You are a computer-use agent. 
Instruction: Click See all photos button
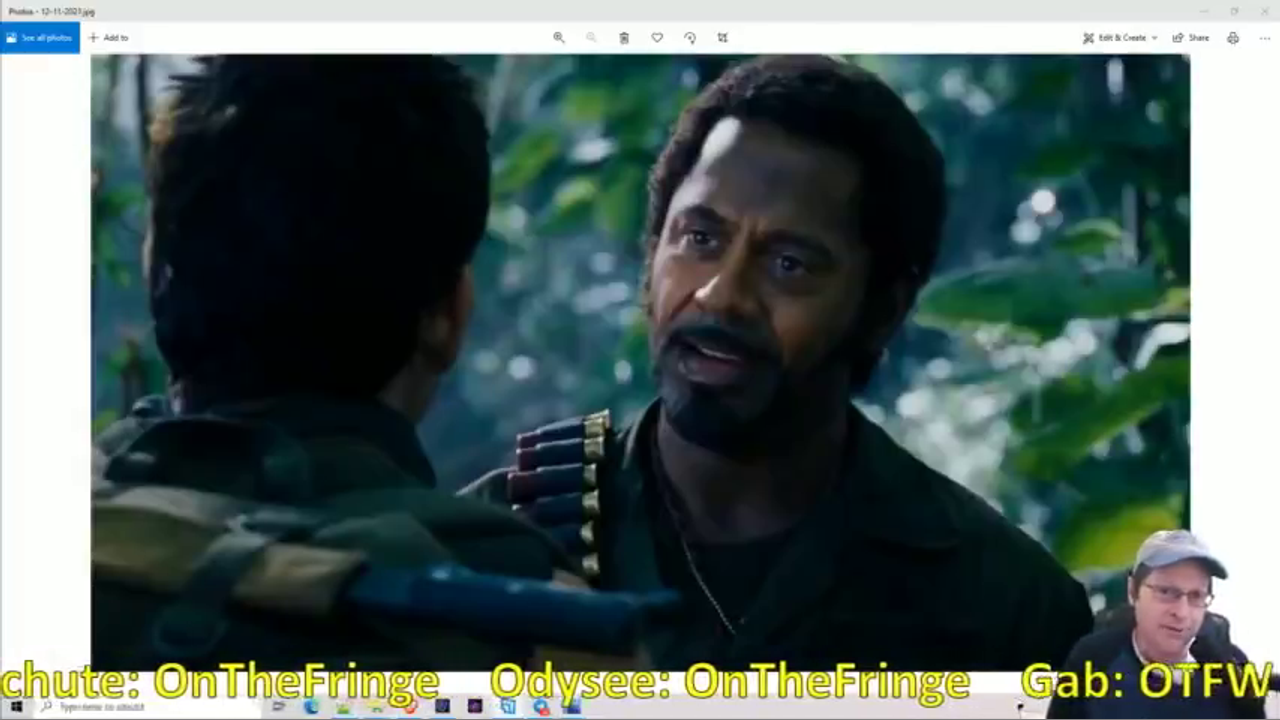pyautogui.click(x=40, y=38)
